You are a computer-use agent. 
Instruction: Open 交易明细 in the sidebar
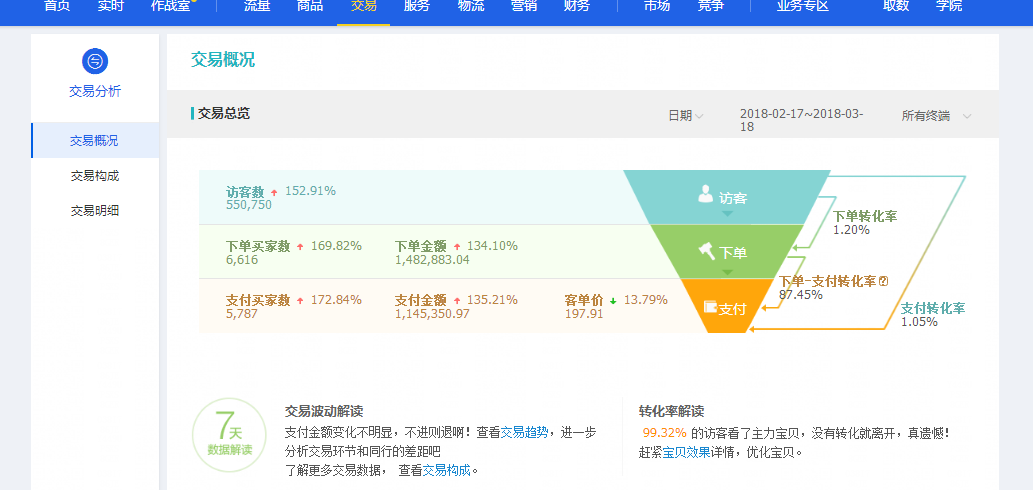(x=95, y=211)
